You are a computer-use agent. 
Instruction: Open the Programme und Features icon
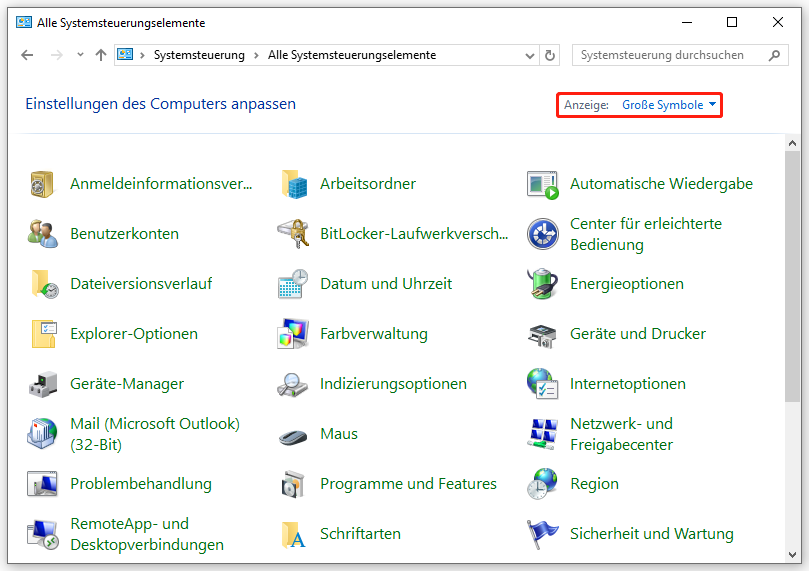tap(293, 484)
